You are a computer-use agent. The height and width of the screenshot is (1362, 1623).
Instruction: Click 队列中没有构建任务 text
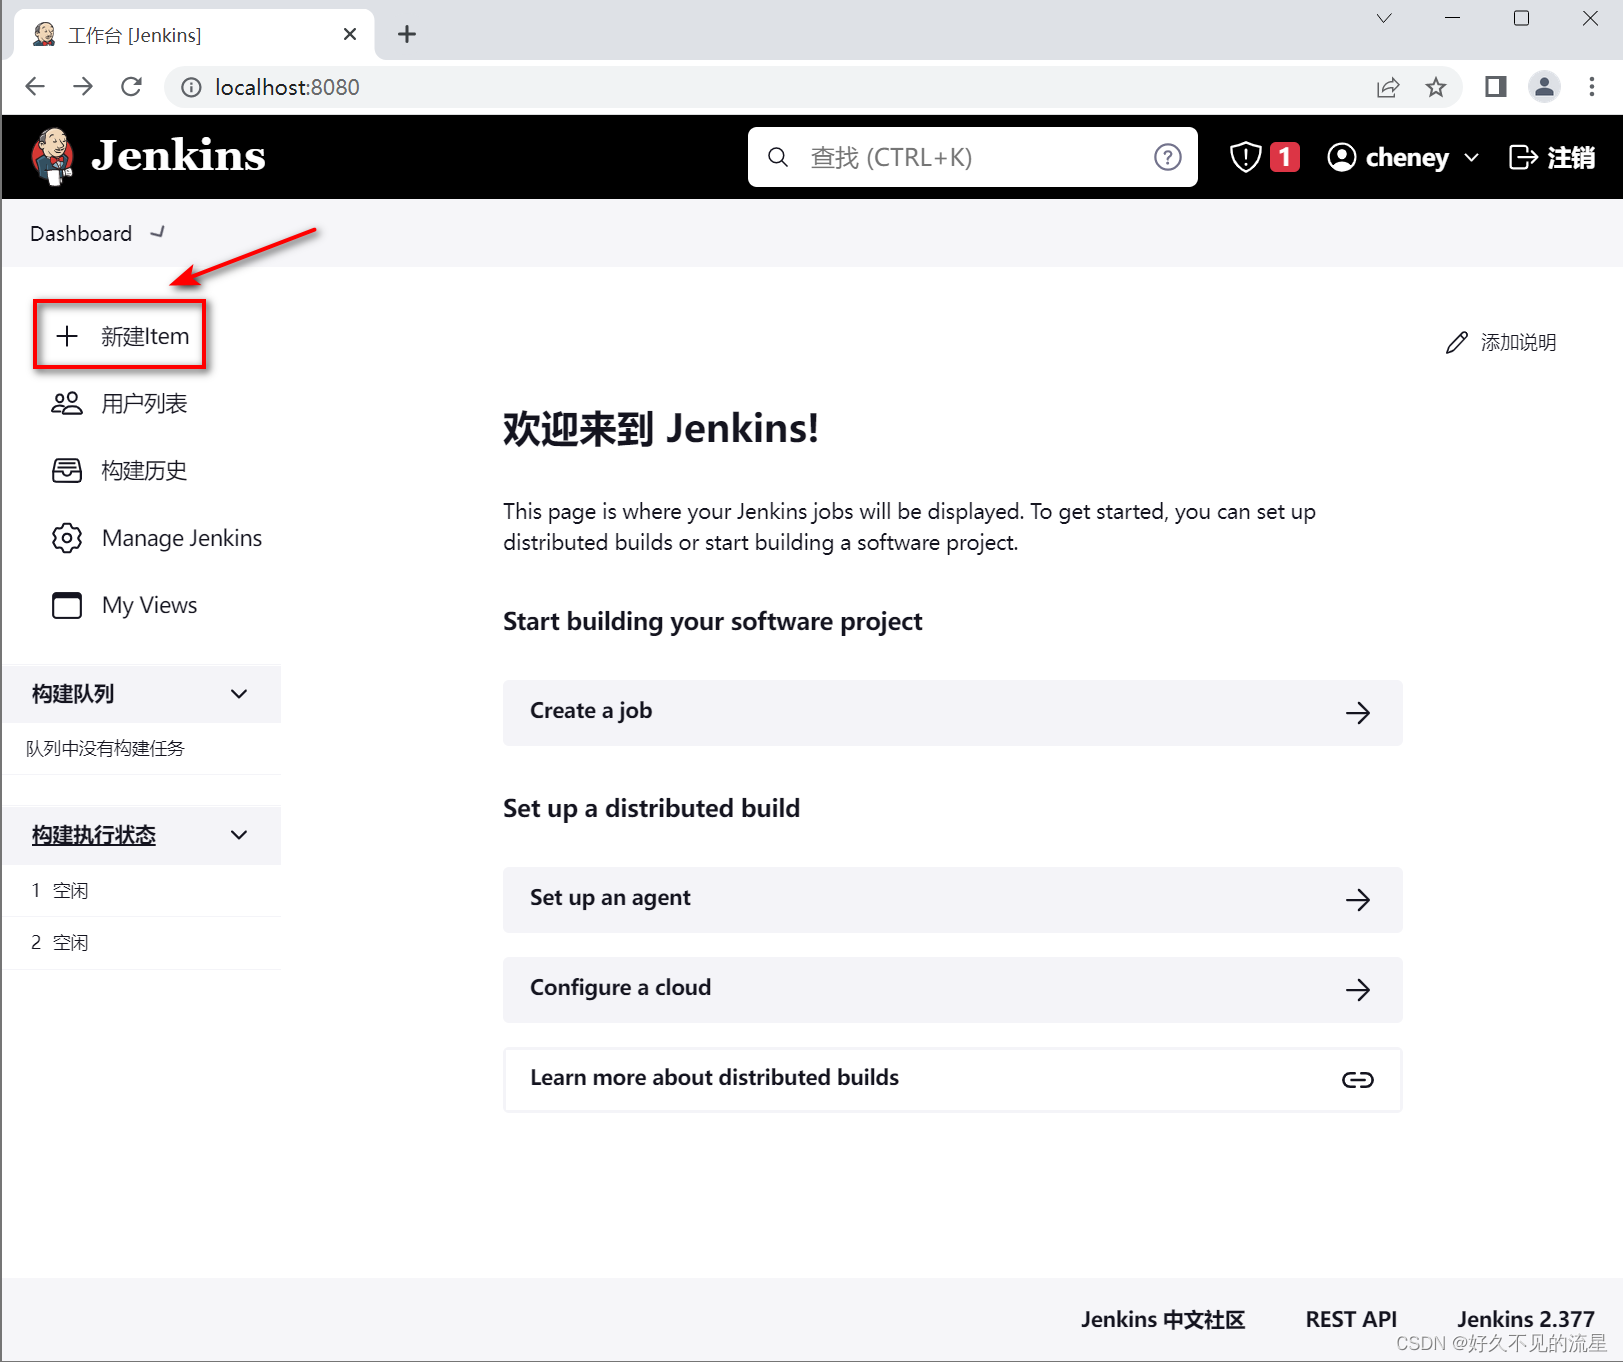coord(105,749)
